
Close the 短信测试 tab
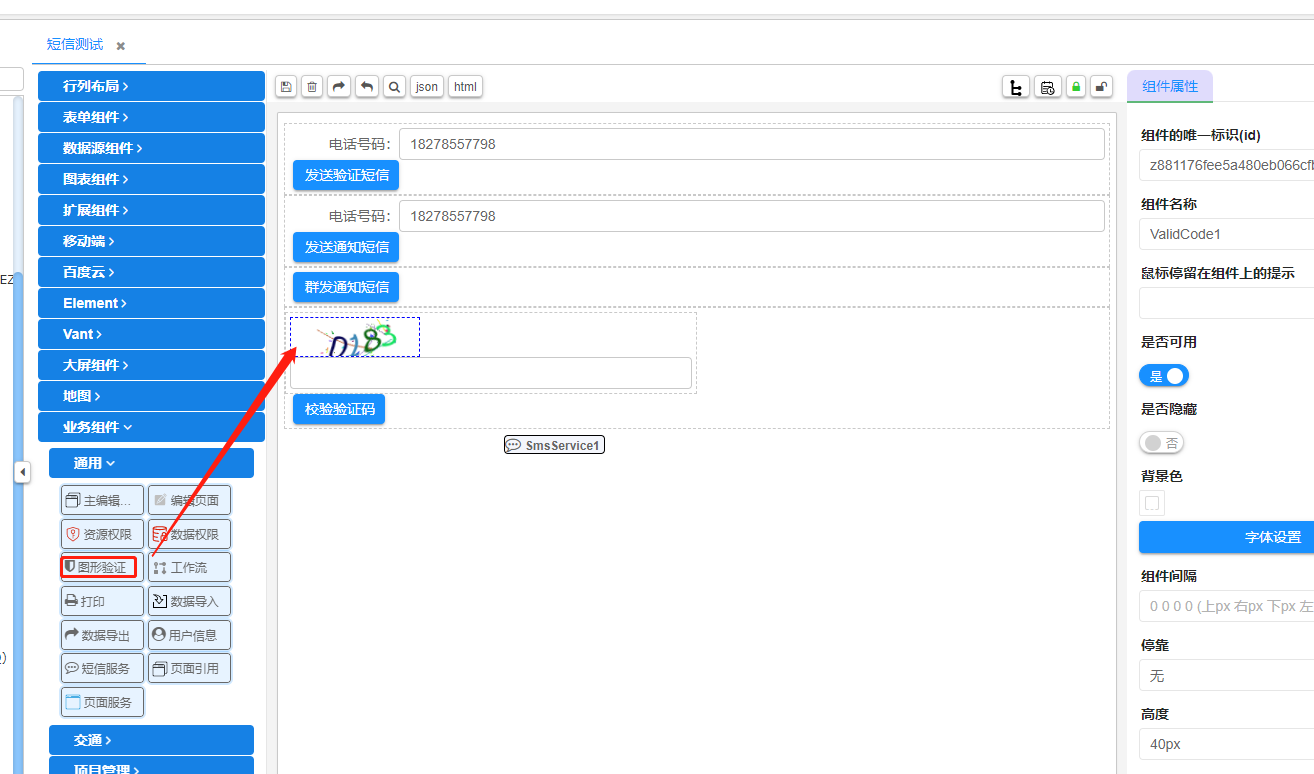coord(121,46)
